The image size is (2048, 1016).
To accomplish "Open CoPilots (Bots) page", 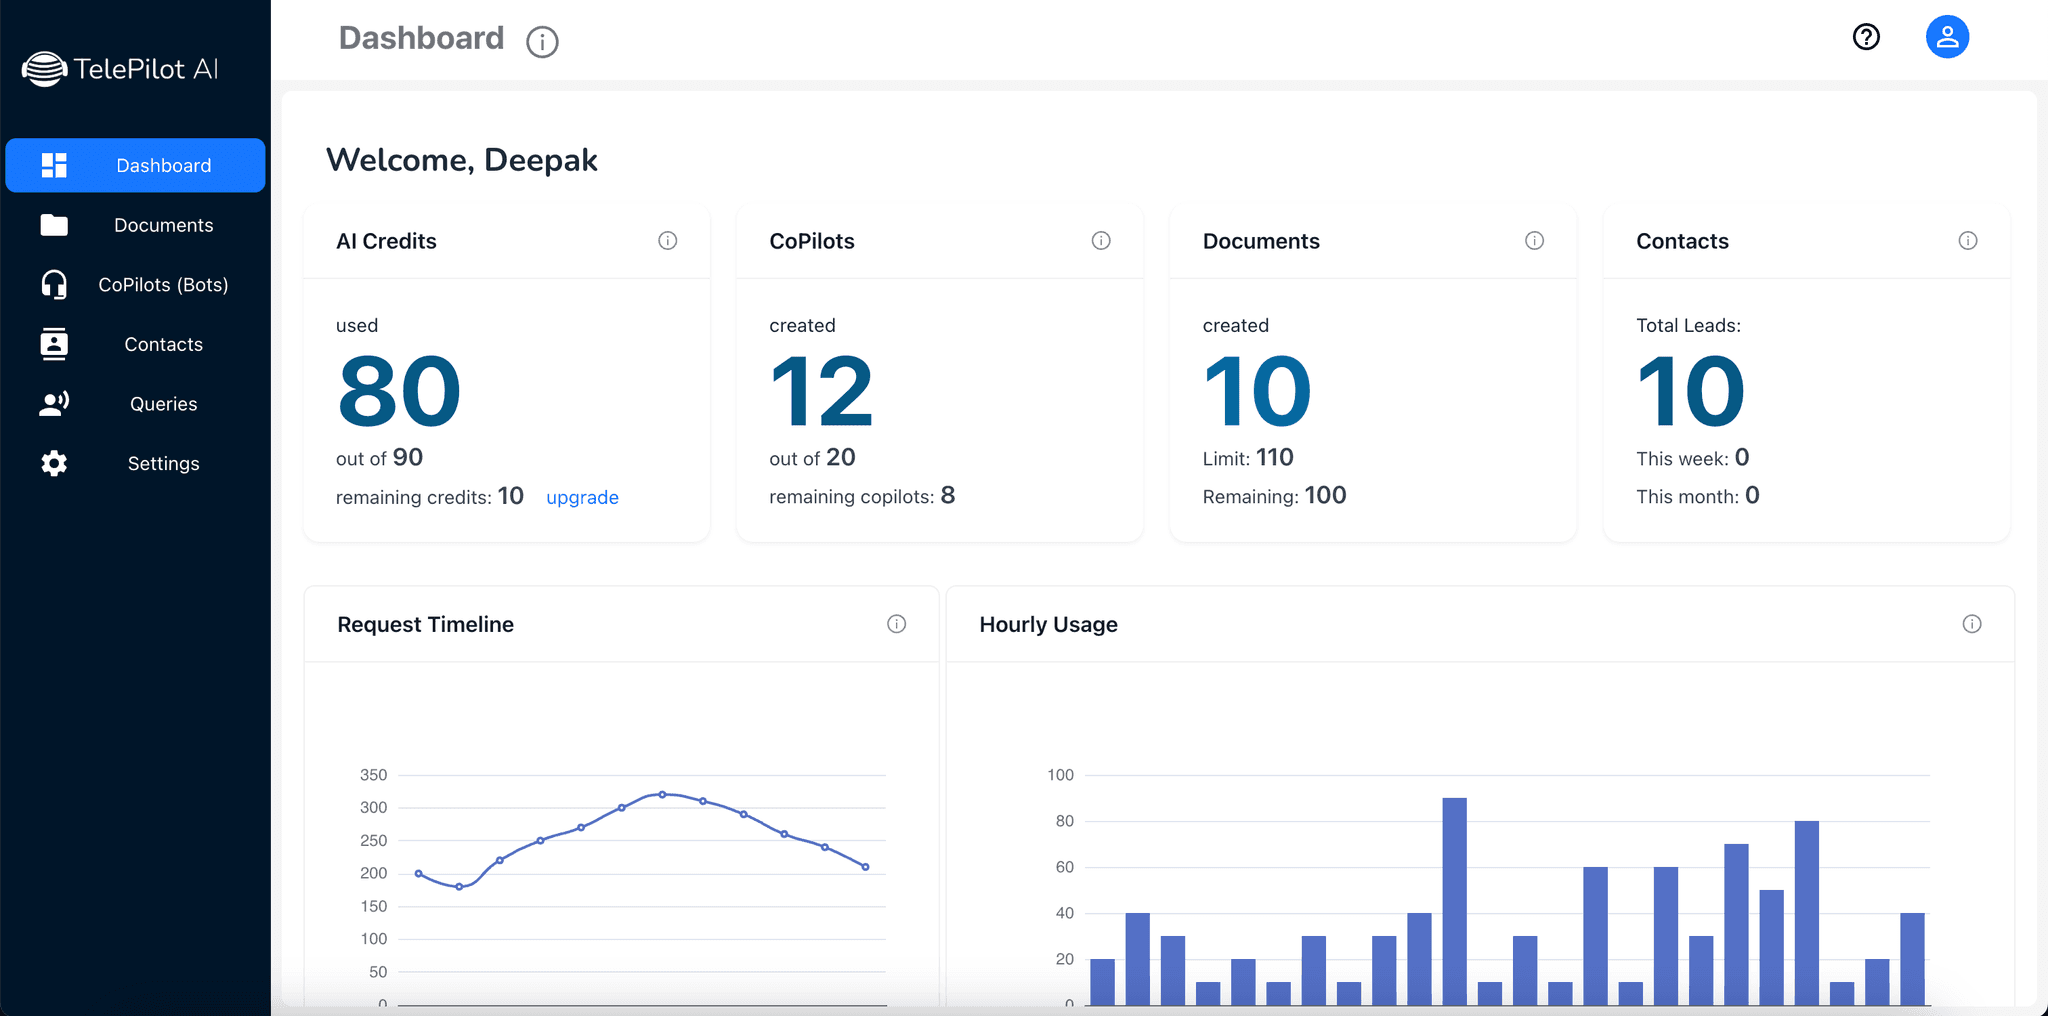I will tap(136, 285).
